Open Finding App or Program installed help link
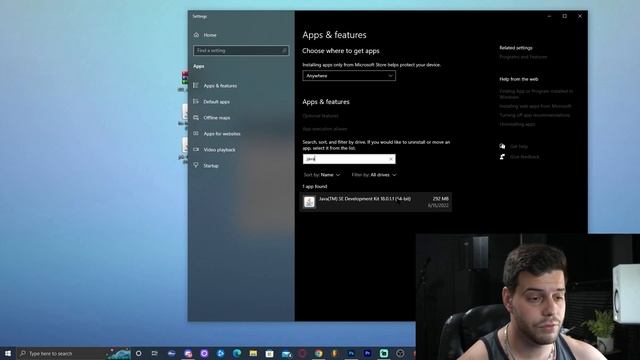 tap(536, 94)
